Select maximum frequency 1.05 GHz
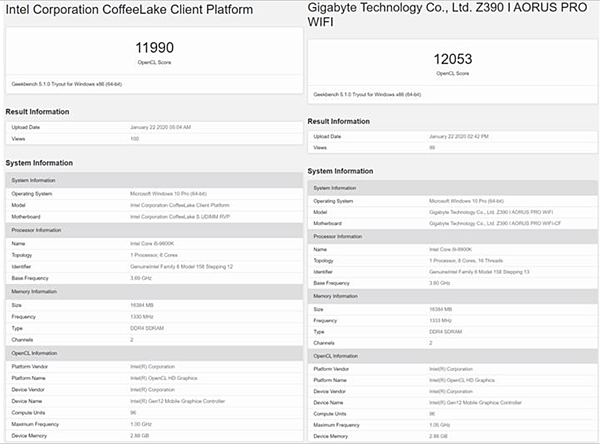Screen dimensions: 600x444 point(439,425)
